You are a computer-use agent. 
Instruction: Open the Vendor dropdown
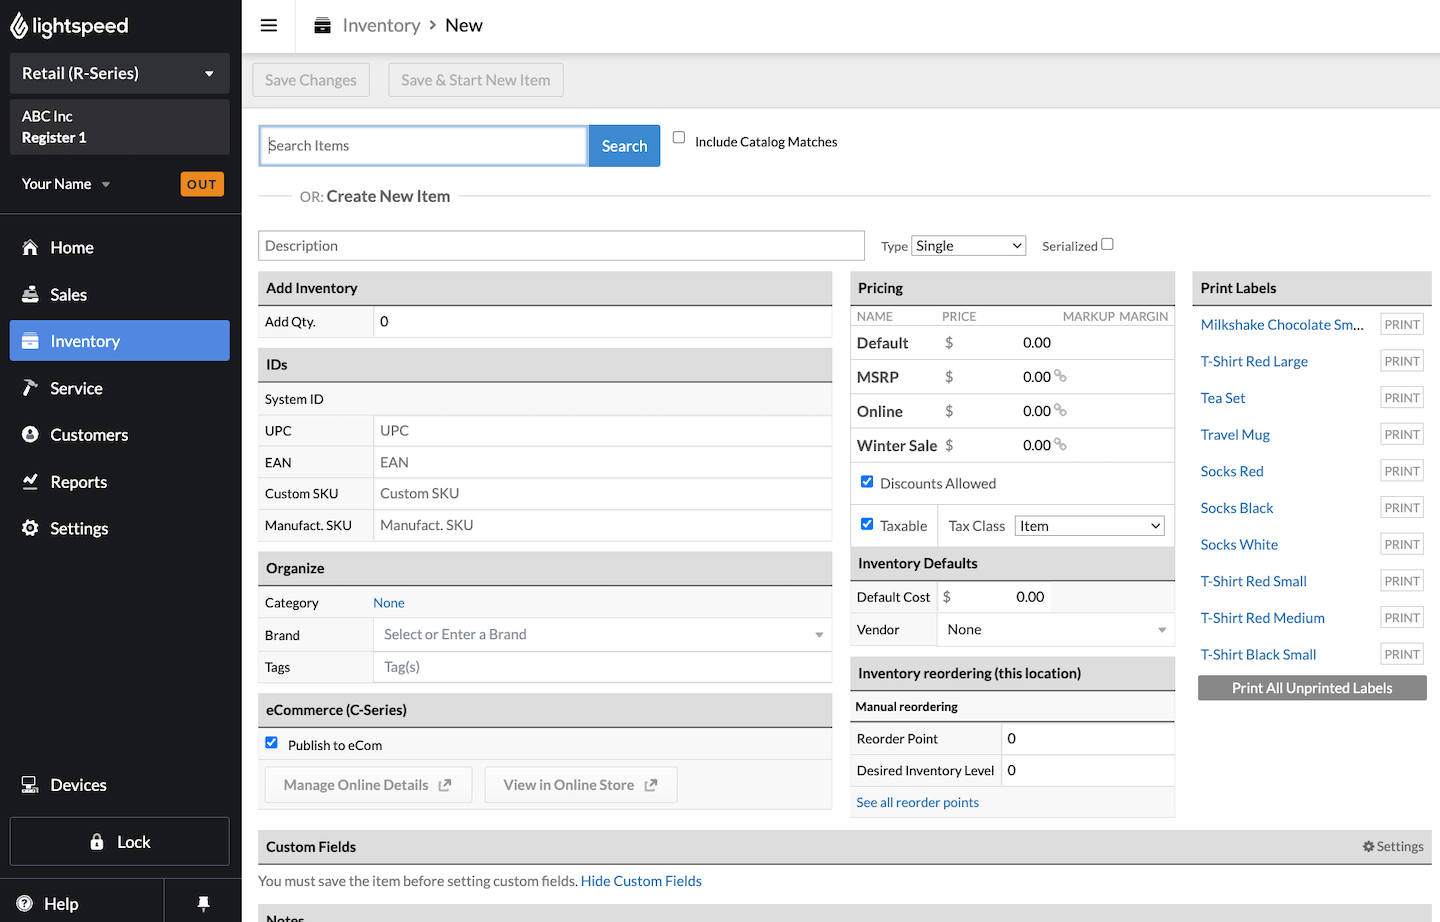point(1055,630)
